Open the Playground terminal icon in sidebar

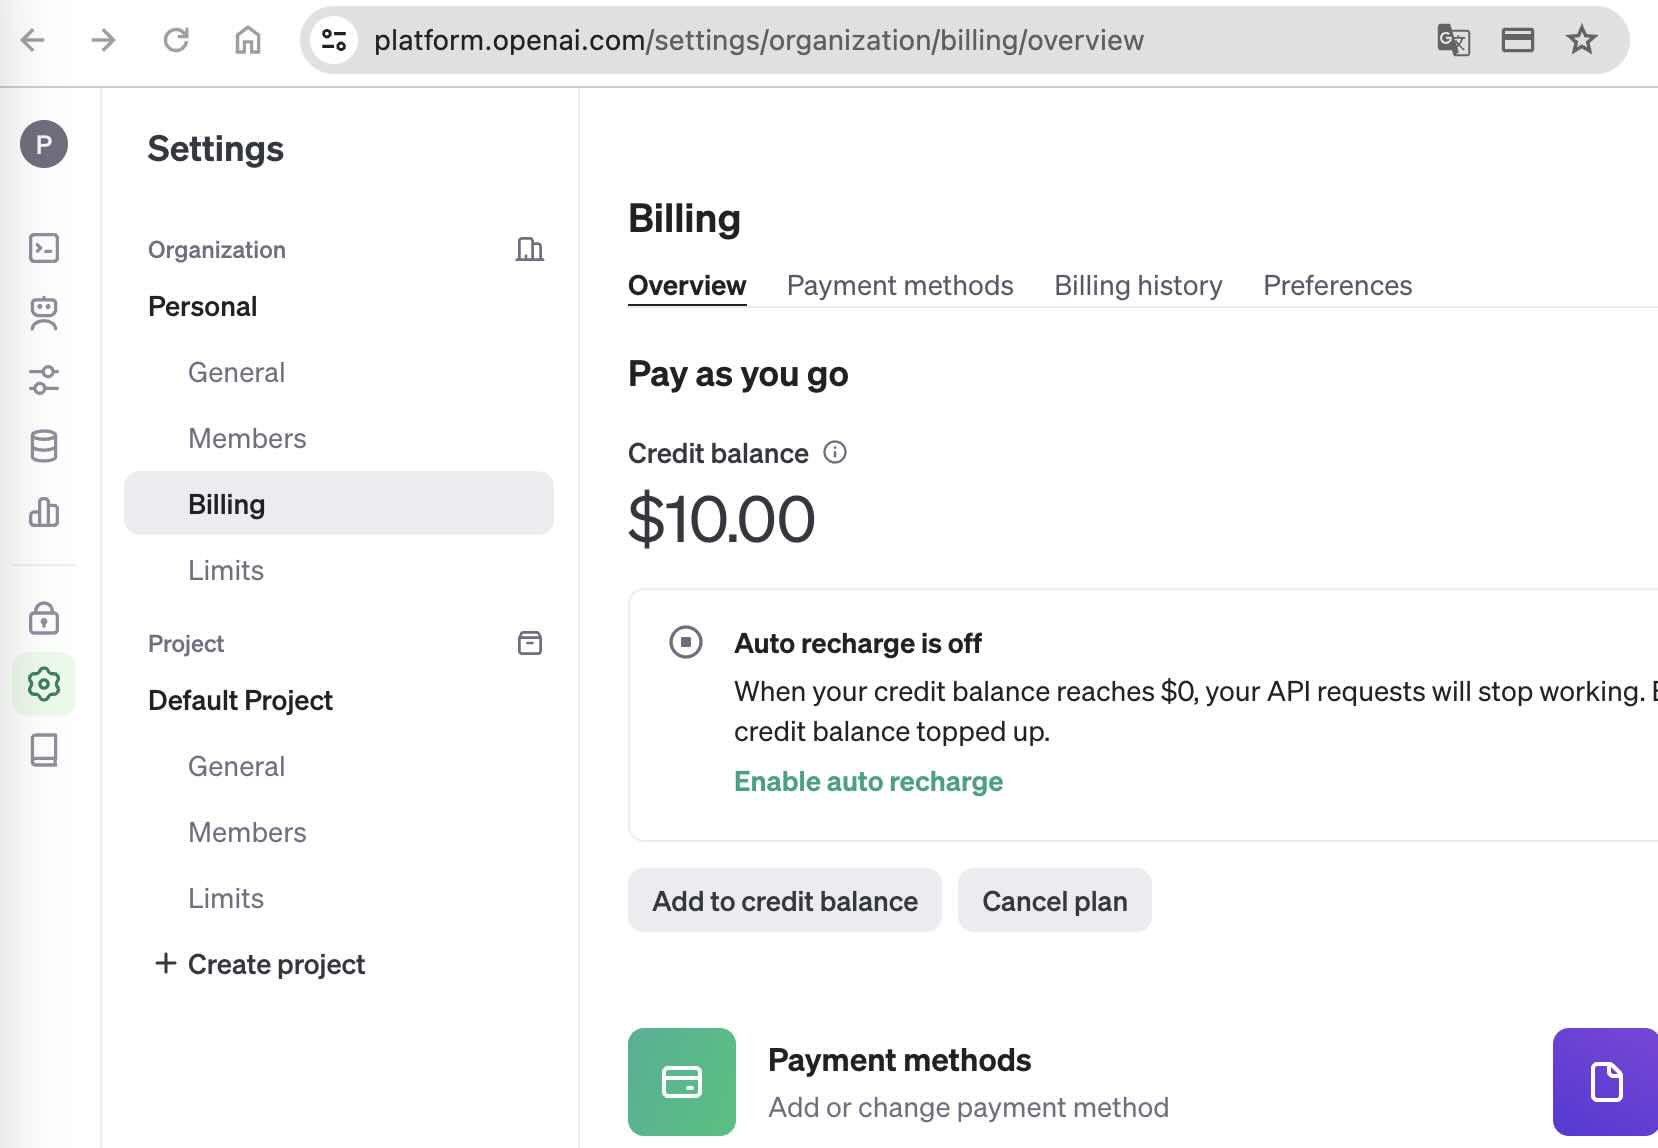[44, 248]
